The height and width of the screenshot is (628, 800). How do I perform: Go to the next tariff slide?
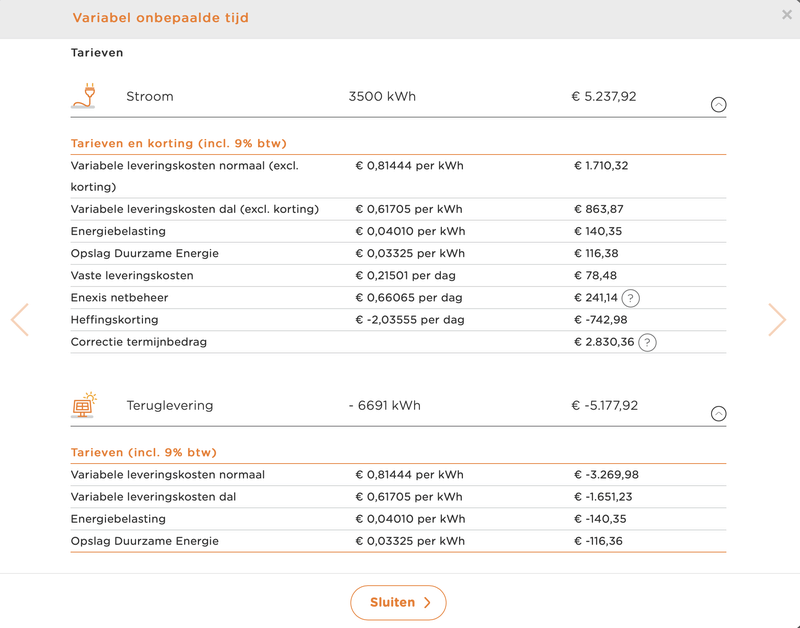pyautogui.click(x=777, y=319)
